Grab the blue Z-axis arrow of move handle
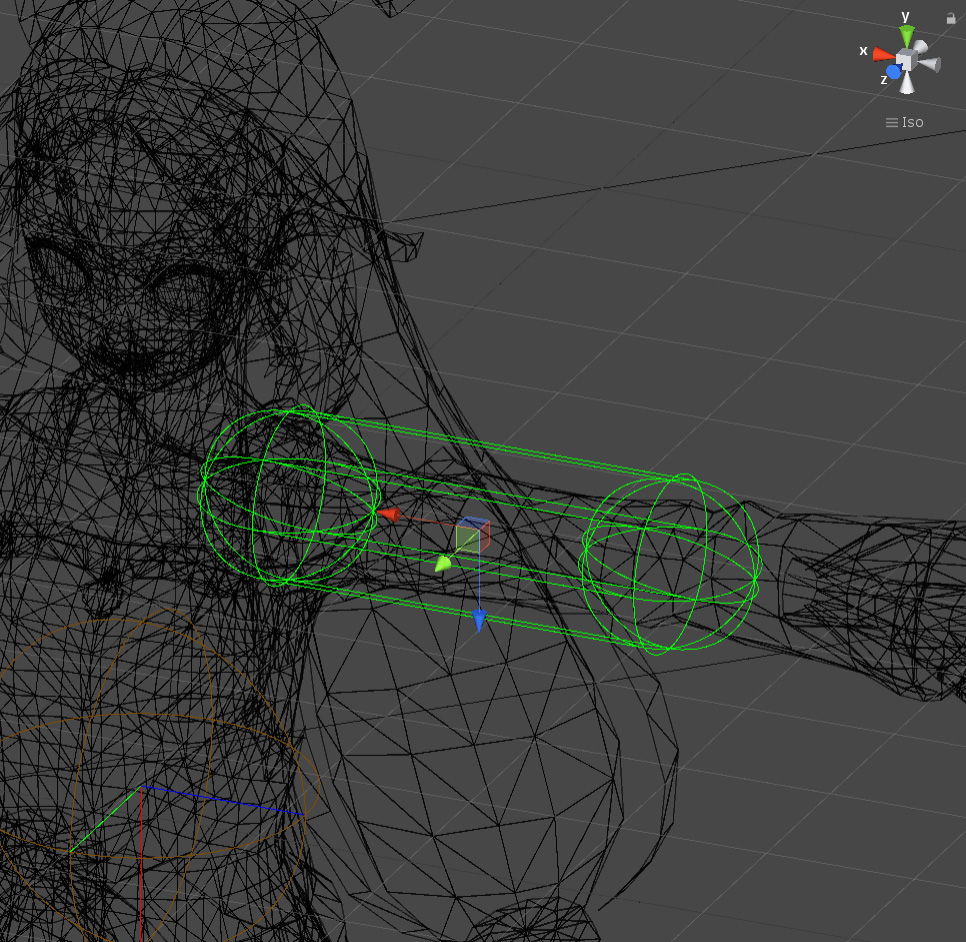966x942 pixels. [x=479, y=620]
